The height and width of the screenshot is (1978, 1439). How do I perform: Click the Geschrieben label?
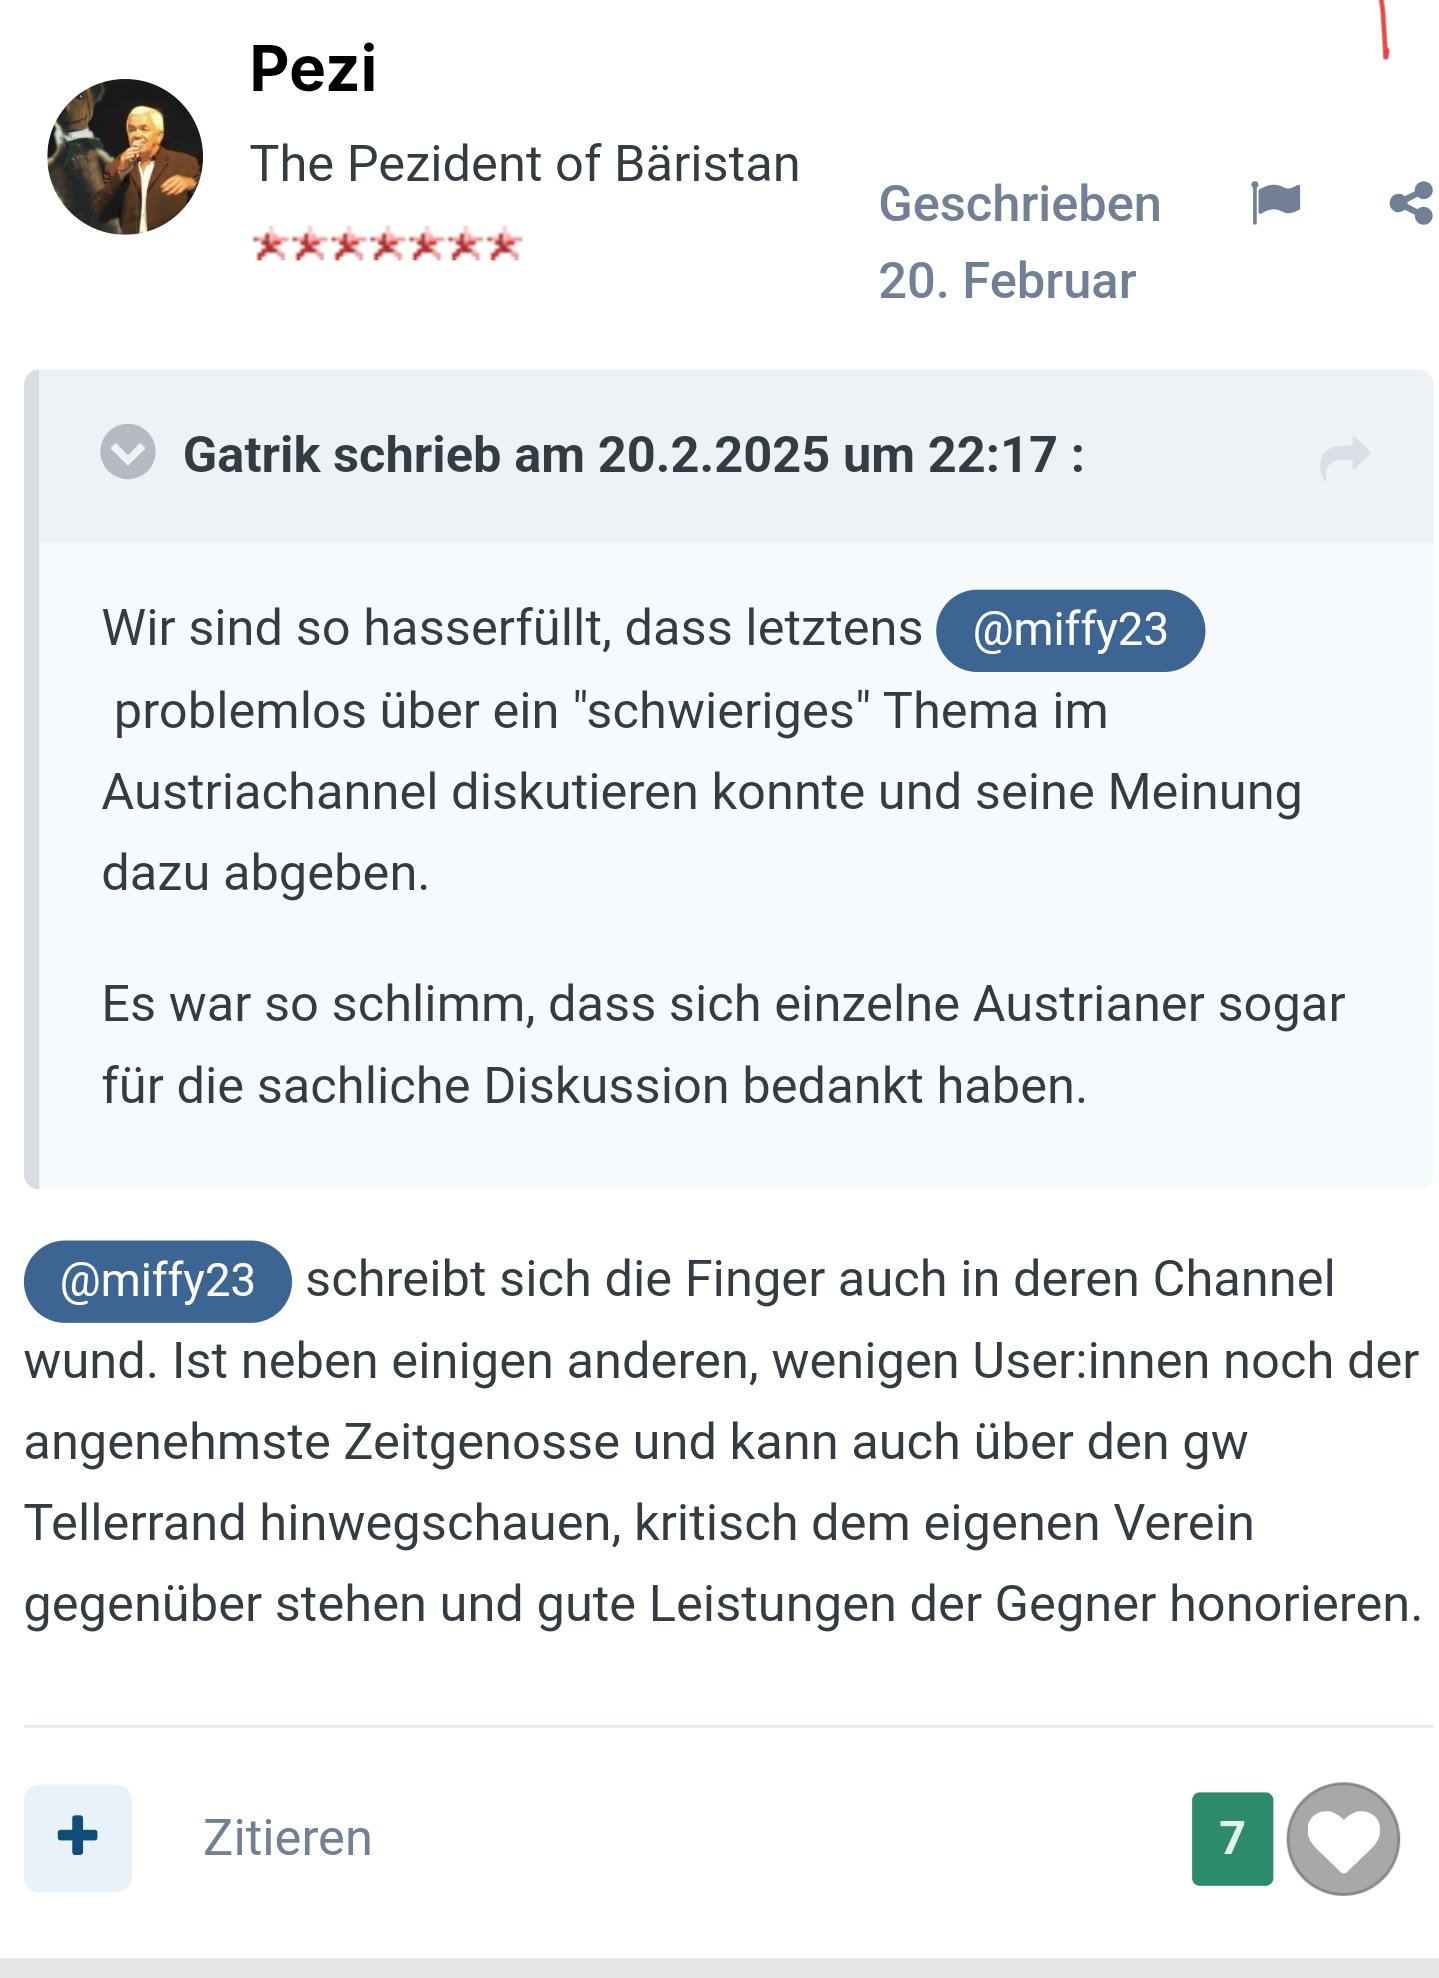pyautogui.click(x=1019, y=204)
